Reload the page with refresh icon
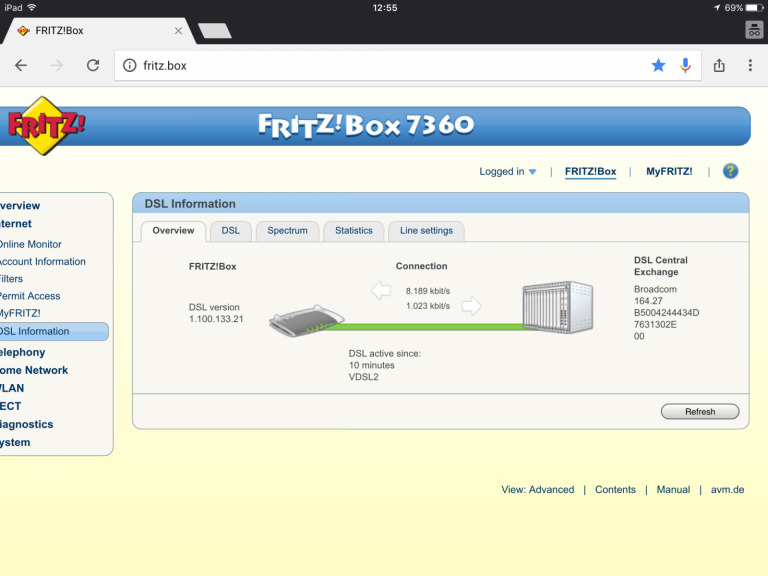768x576 pixels. click(92, 65)
